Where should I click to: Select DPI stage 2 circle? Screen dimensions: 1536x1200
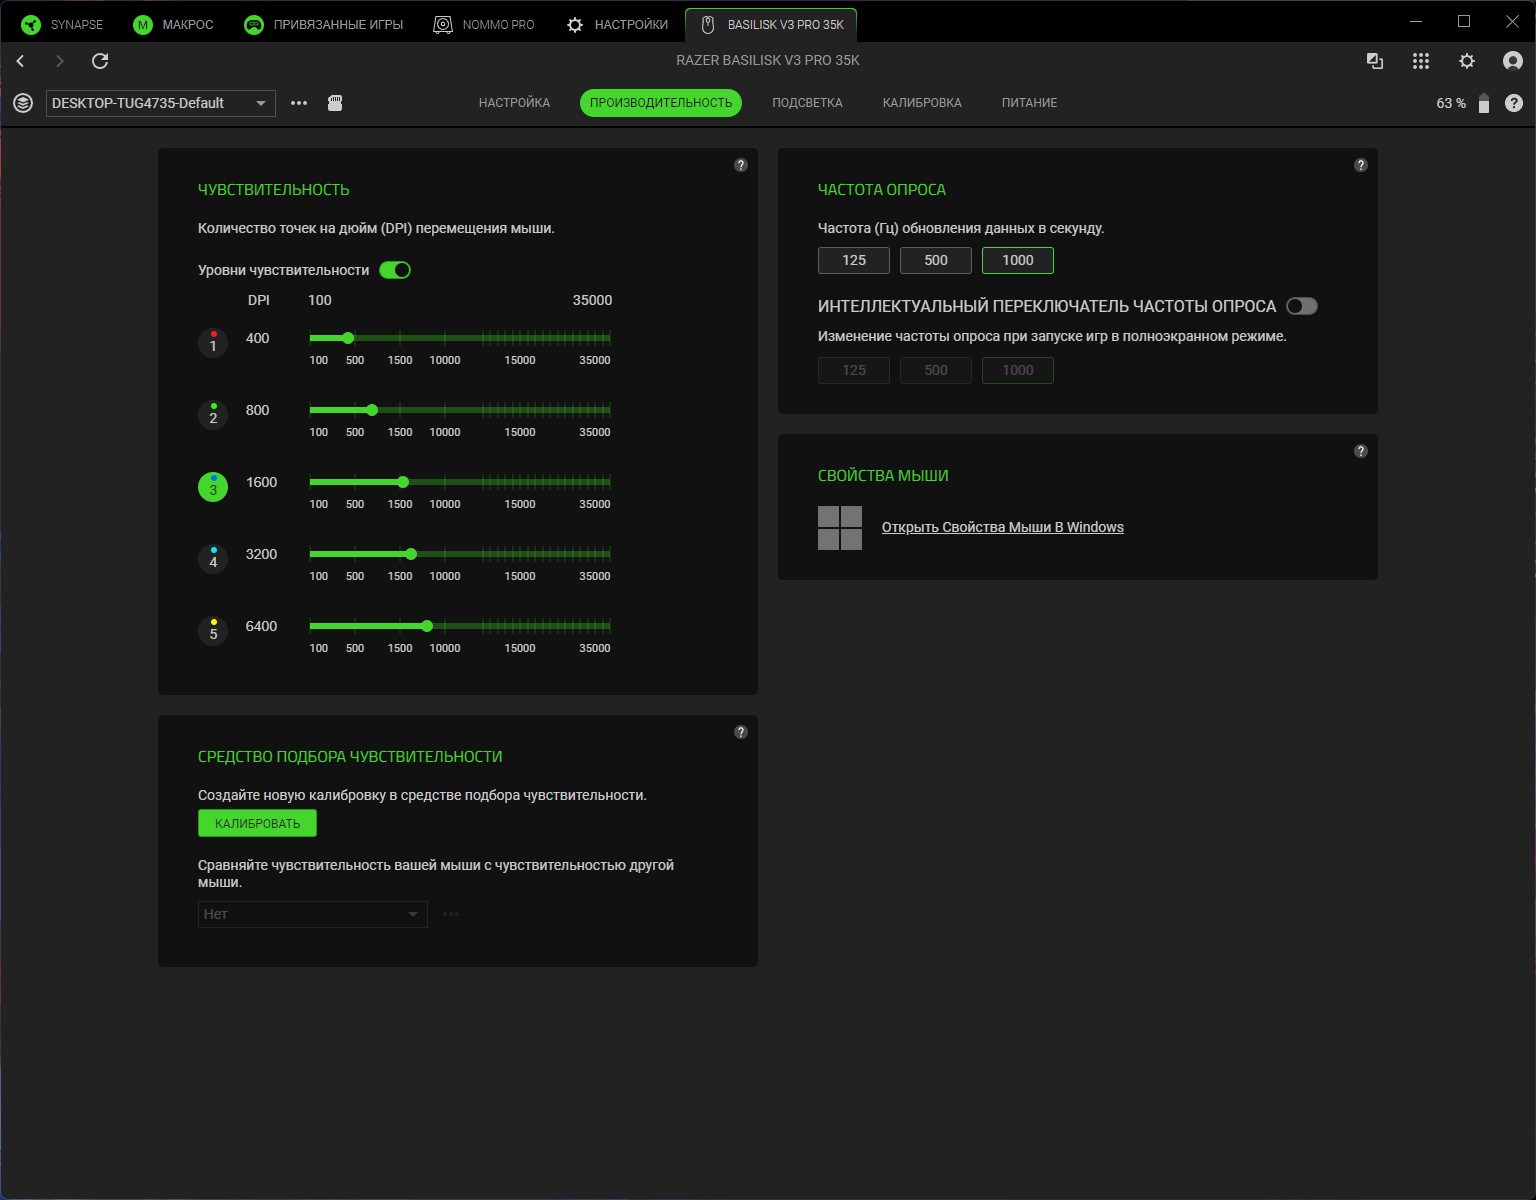(213, 414)
